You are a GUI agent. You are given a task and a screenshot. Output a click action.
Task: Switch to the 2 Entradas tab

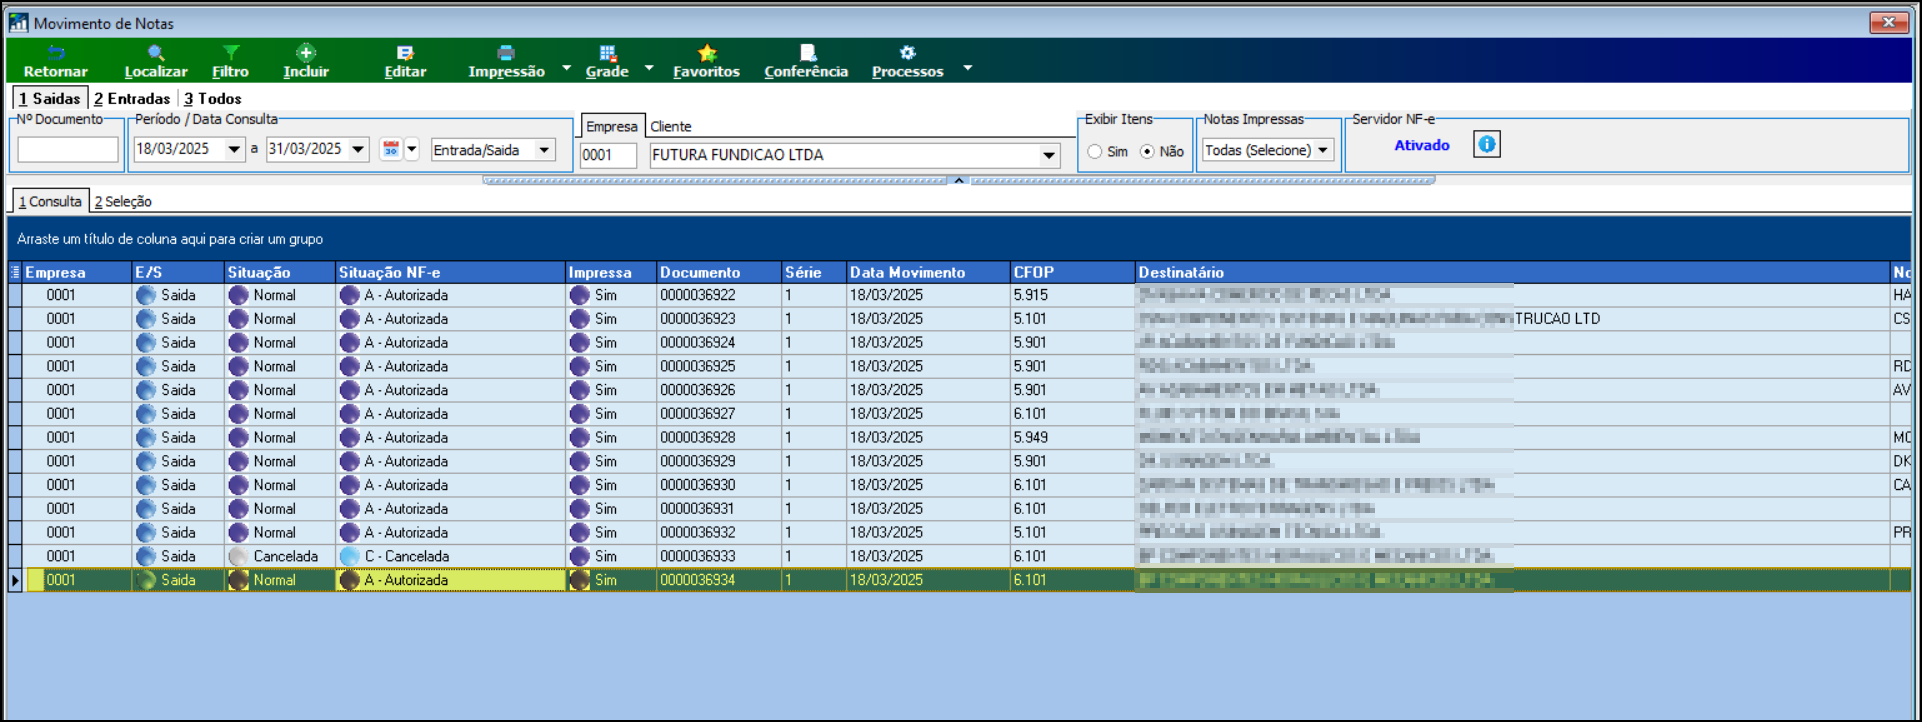click(x=132, y=98)
